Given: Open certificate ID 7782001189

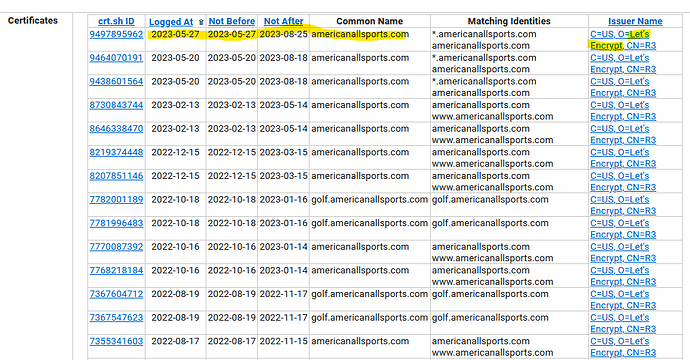Looking at the screenshot, I should click(116, 199).
